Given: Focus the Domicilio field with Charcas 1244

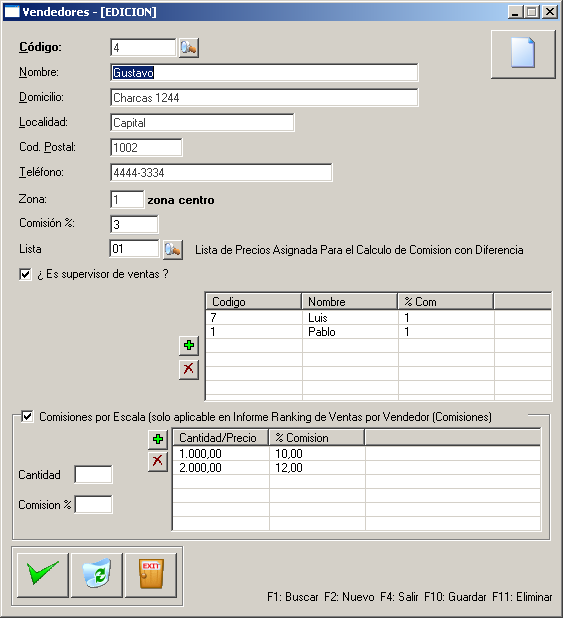Looking at the screenshot, I should (x=264, y=98).
